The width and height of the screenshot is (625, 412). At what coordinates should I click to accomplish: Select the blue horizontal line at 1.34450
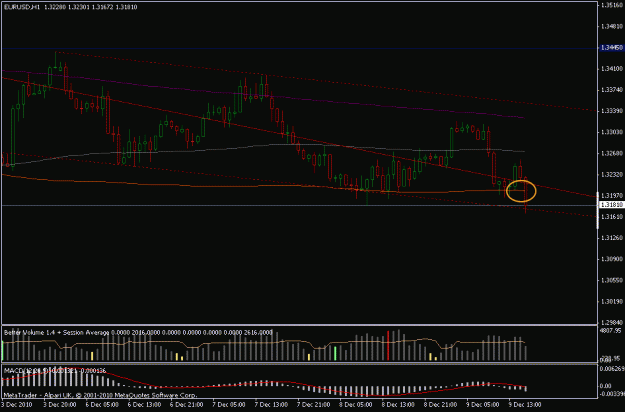[x=299, y=48]
